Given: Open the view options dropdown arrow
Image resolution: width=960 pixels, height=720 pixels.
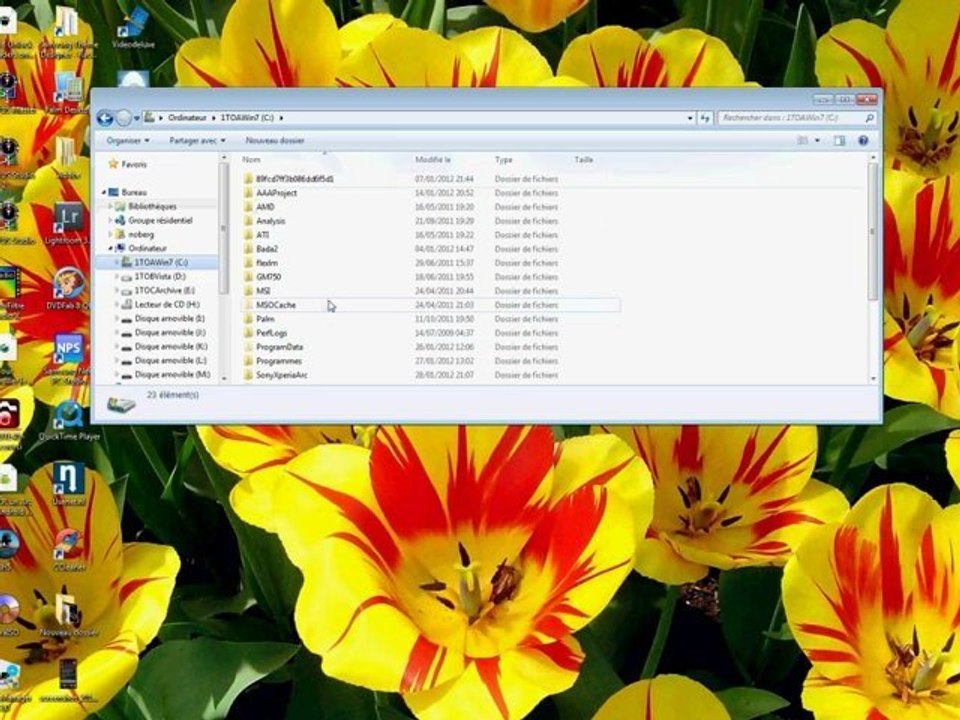Looking at the screenshot, I should coord(817,141).
